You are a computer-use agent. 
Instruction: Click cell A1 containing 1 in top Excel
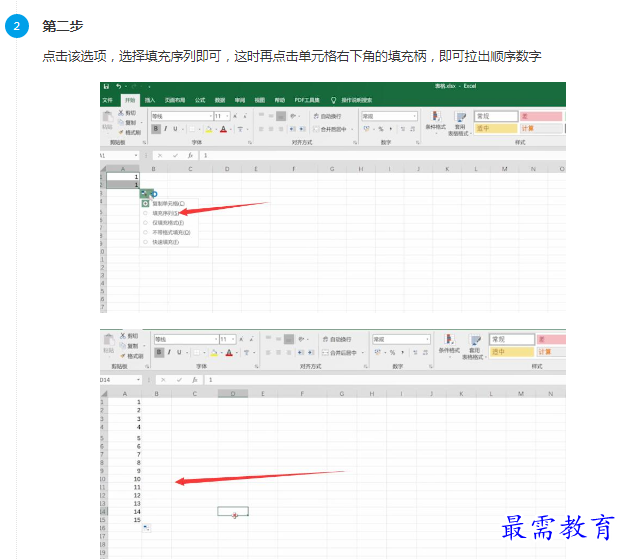coord(123,177)
